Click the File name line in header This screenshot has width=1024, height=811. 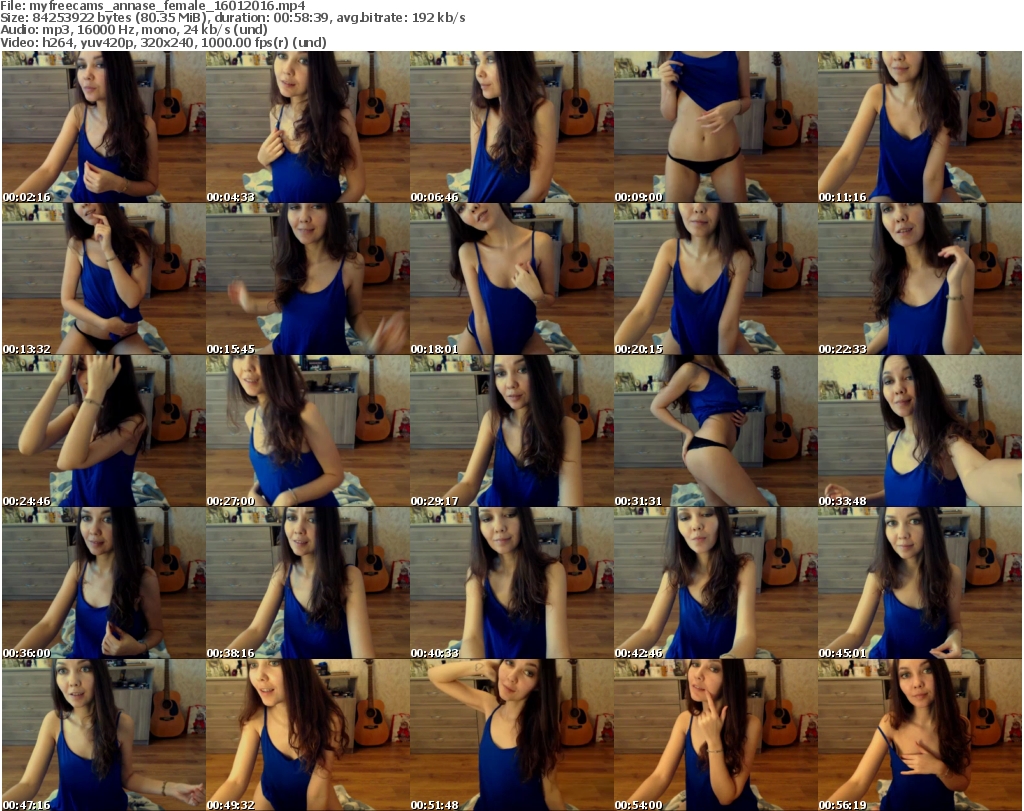point(153,6)
